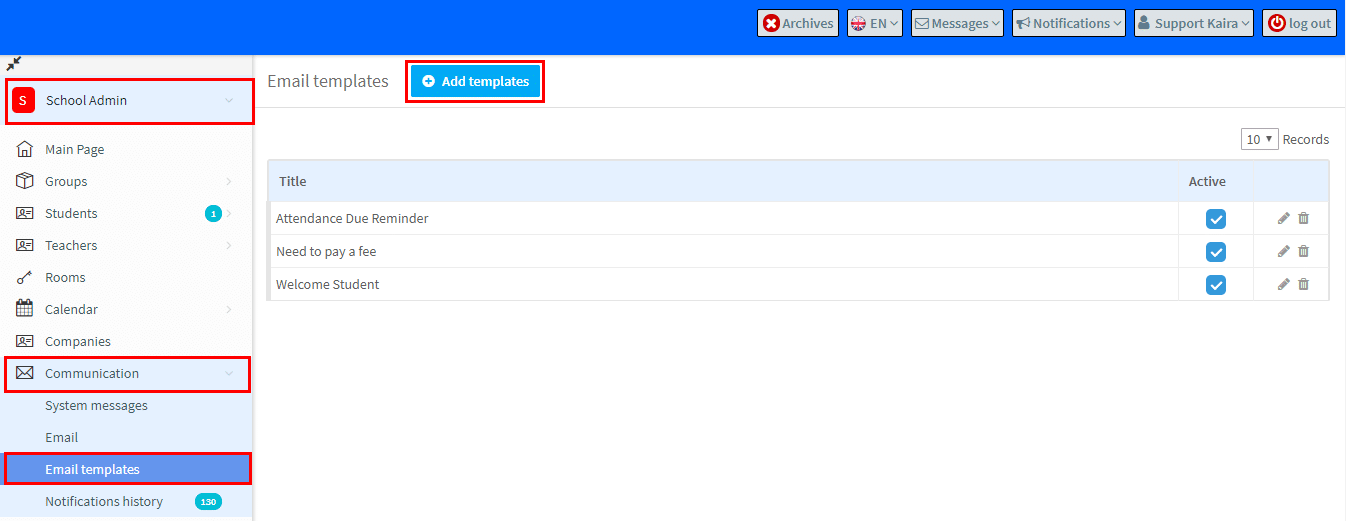Screen dimensions: 1346x521
Task: Click the collapse sidebar arrows icon
Action: pyautogui.click(x=14, y=64)
